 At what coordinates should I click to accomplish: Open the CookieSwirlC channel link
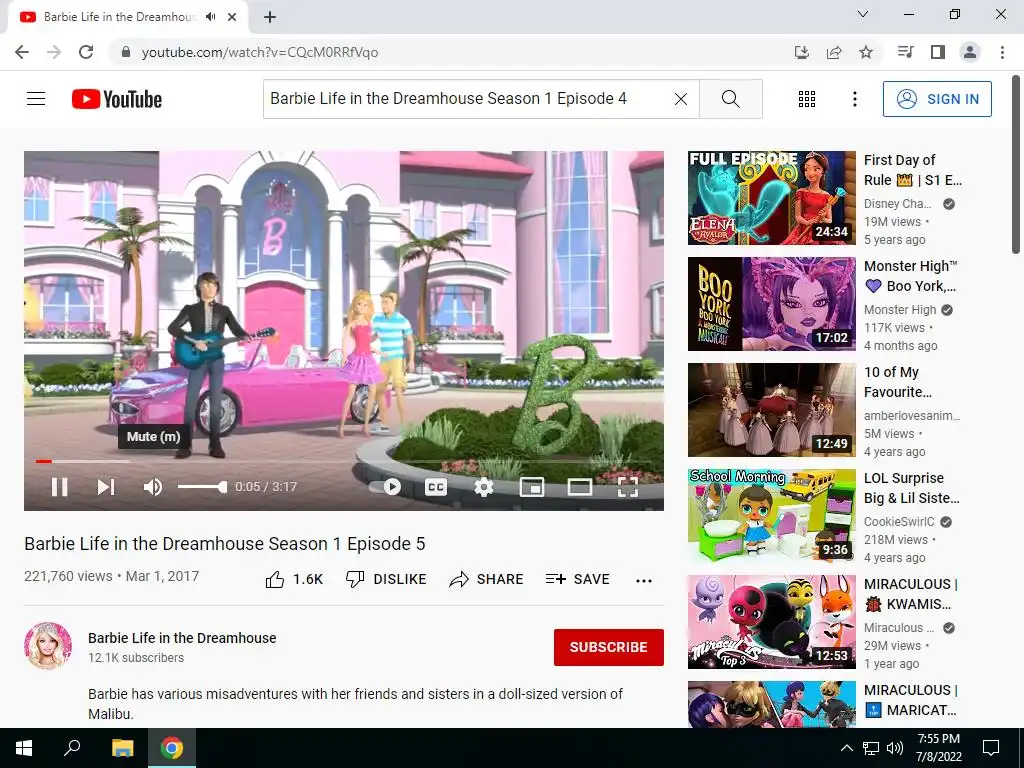click(x=899, y=522)
